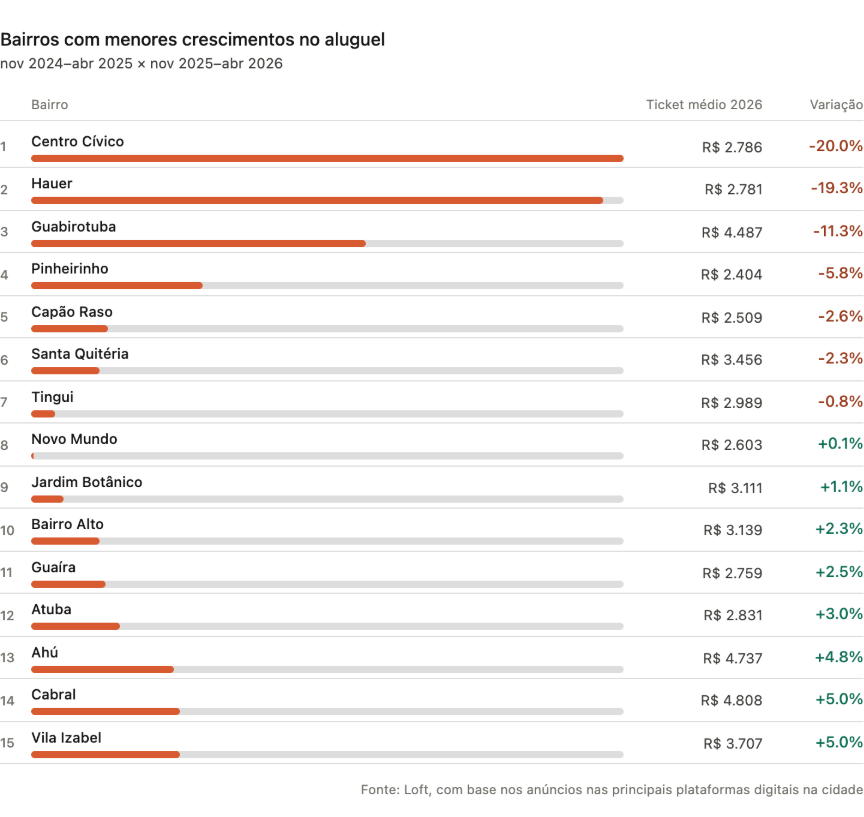The width and height of the screenshot is (864, 817).
Task: Click Pinheirinho's -5.8% variation value
Action: pos(840,274)
